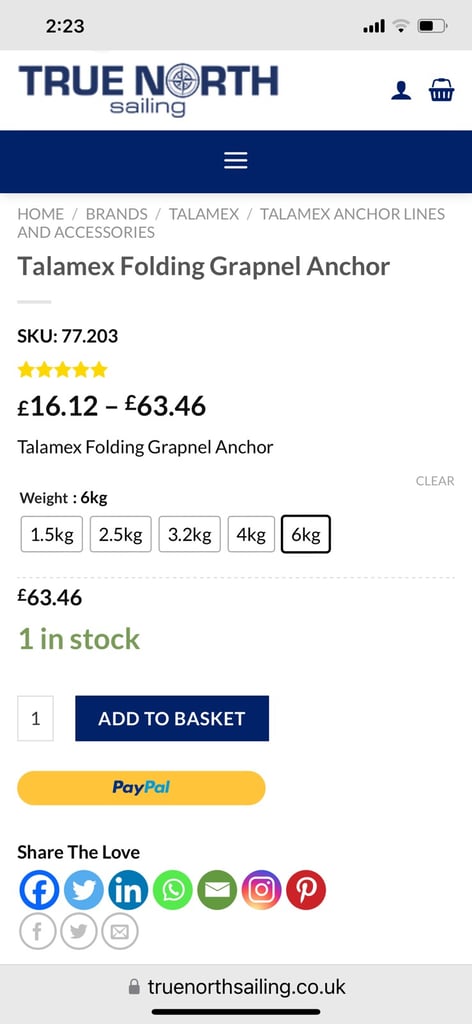This screenshot has height=1024, width=472.
Task: Share through WhatsApp icon
Action: tap(172, 890)
